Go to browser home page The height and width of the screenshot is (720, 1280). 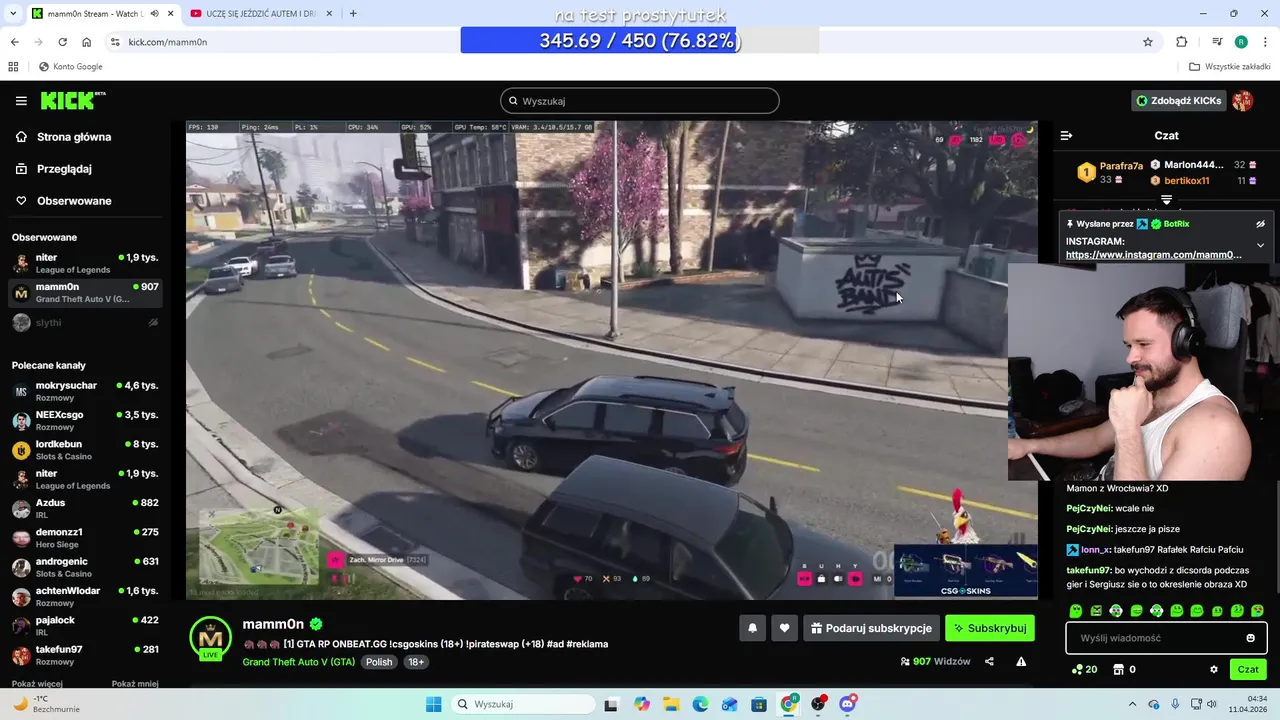pyautogui.click(x=86, y=42)
